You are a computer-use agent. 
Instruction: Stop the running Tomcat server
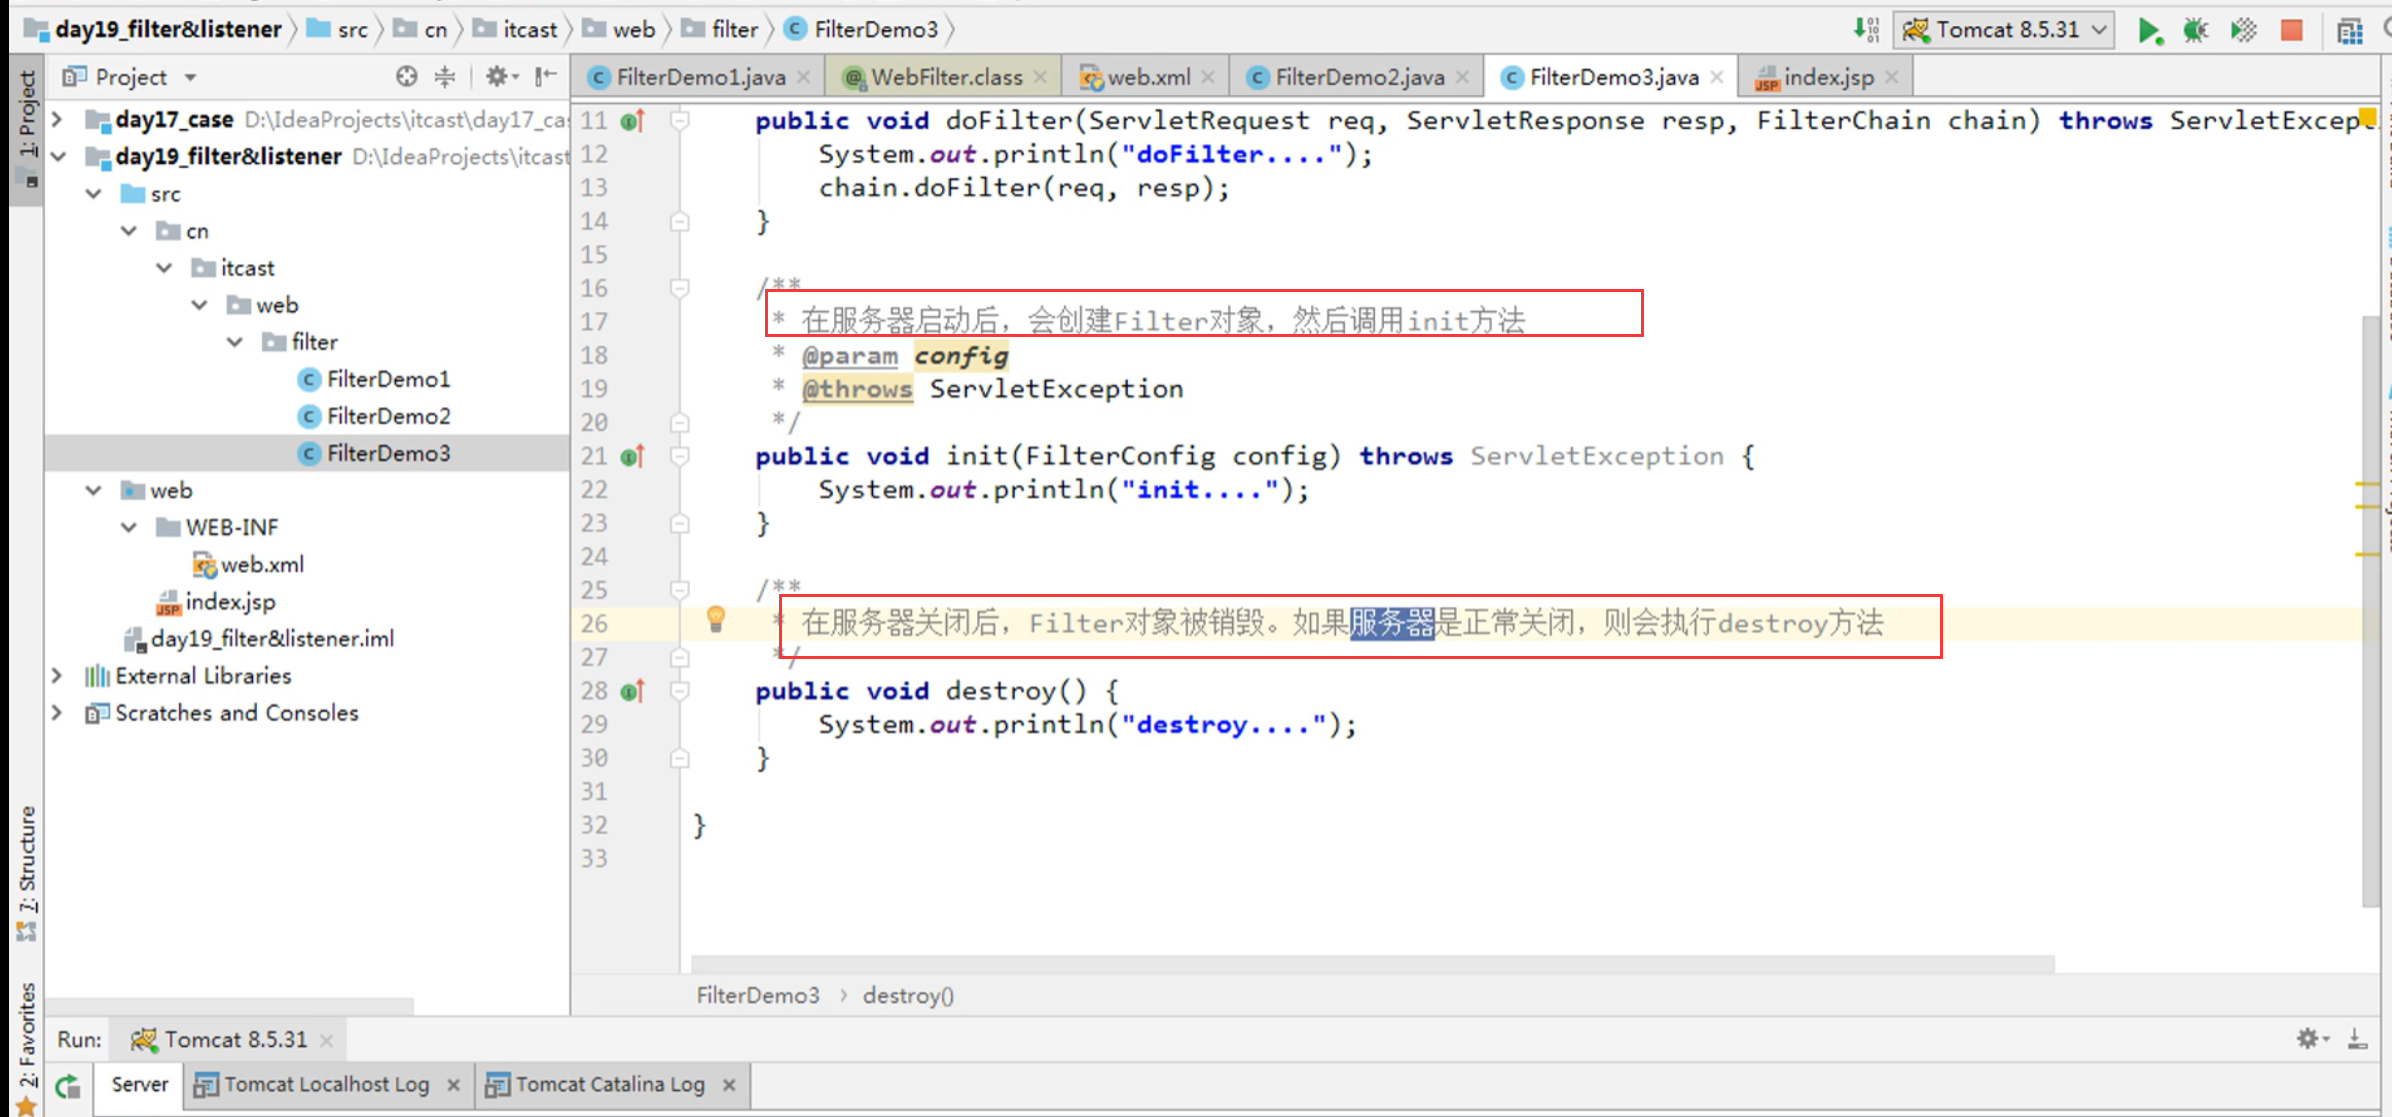pyautogui.click(x=2292, y=30)
